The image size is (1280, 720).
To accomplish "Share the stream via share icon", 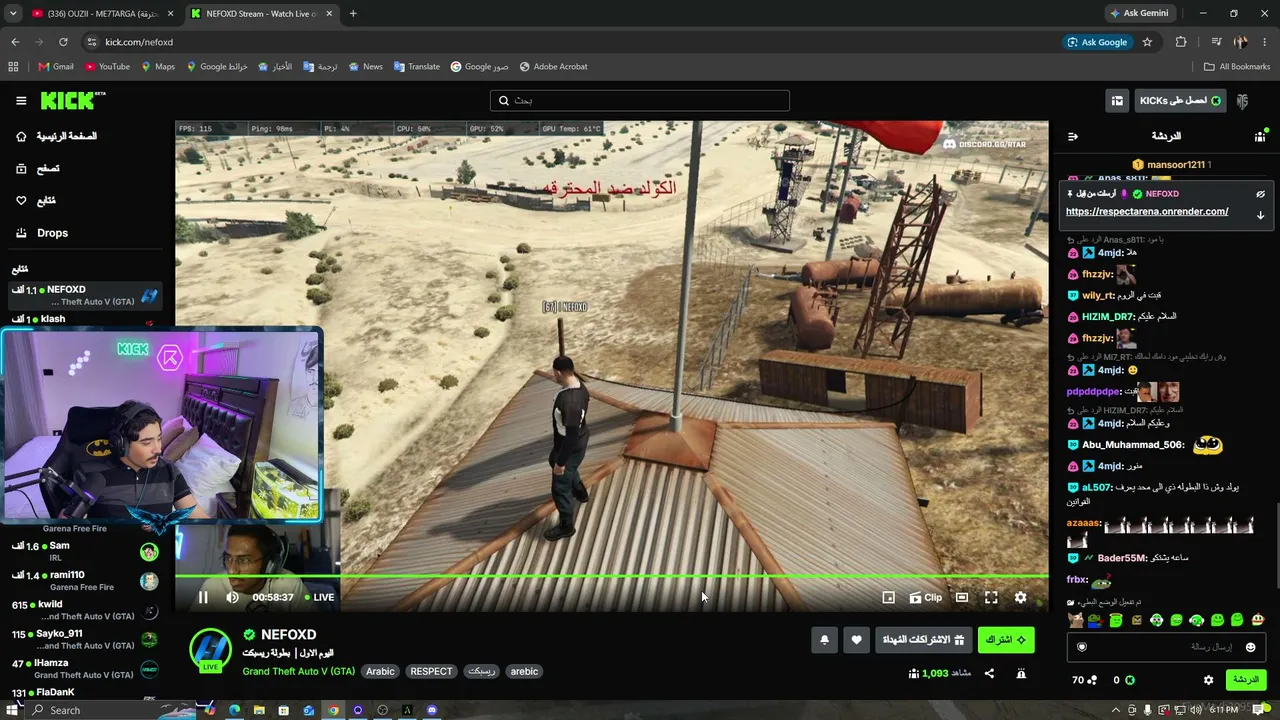I will point(989,673).
